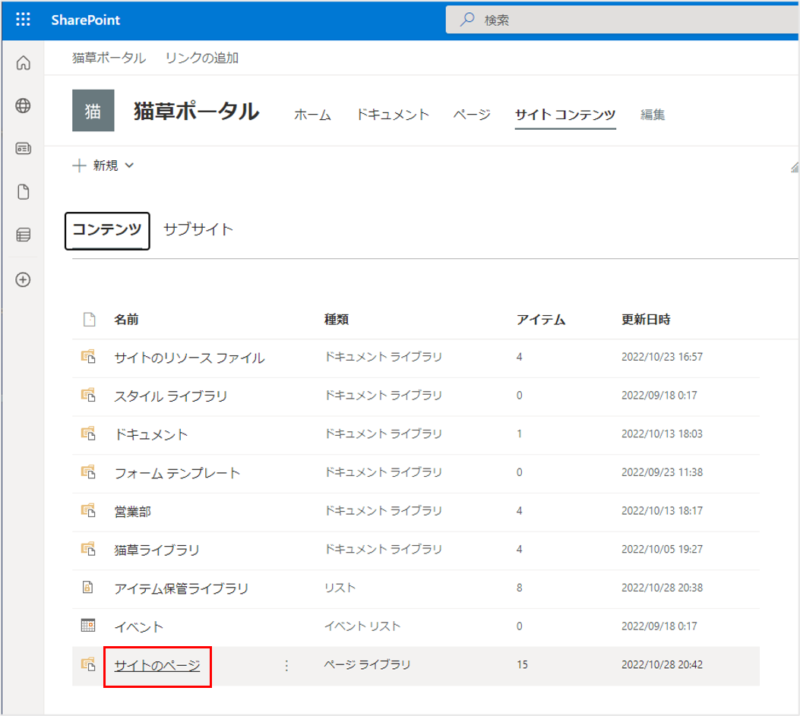The height and width of the screenshot is (716, 800).
Task: Open ページ in site navigation
Action: [x=471, y=115]
